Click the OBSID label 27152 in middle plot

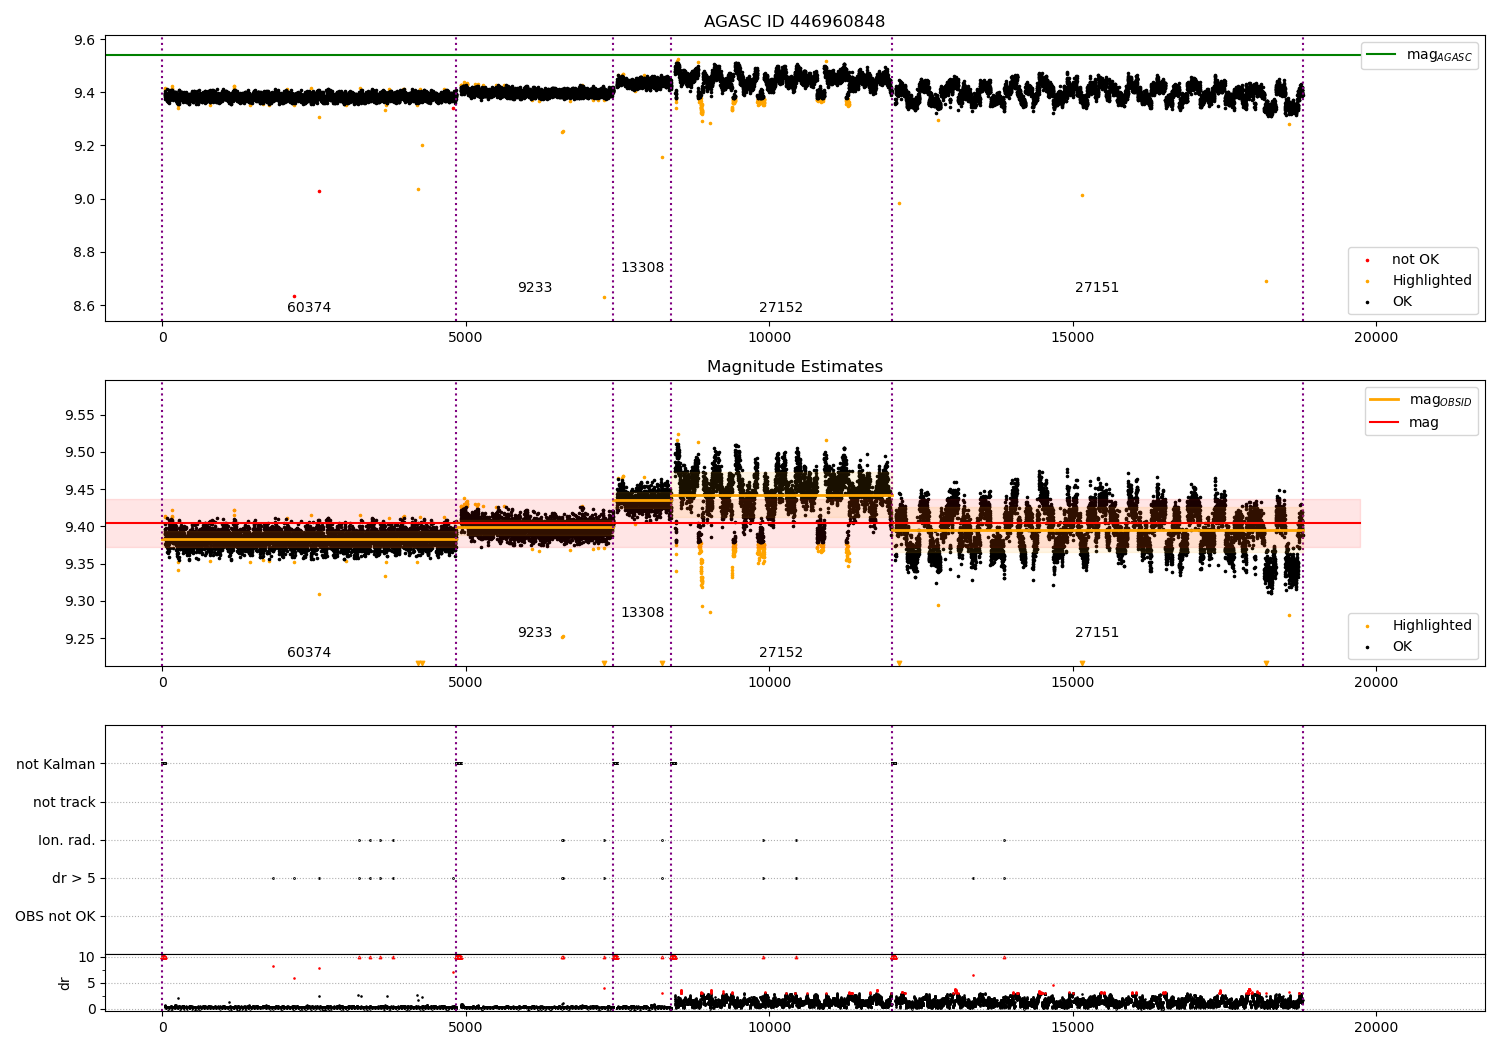781,653
